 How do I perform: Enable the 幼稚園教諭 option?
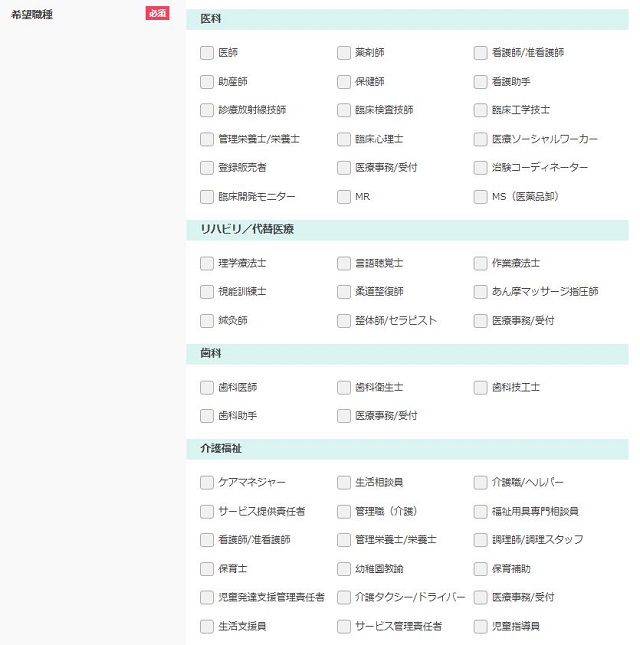343,569
